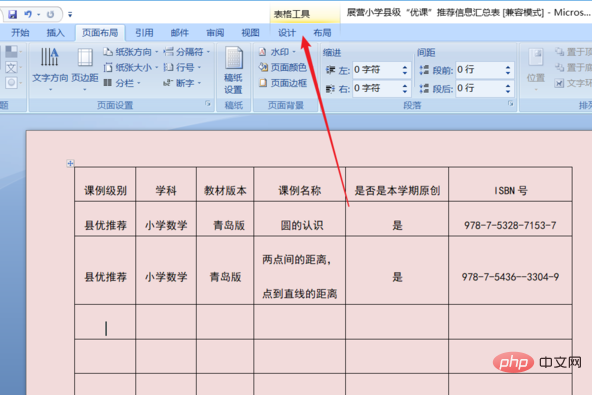Click the 点到直线的距离 text
The image size is (592, 395).
pyautogui.click(x=300, y=294)
